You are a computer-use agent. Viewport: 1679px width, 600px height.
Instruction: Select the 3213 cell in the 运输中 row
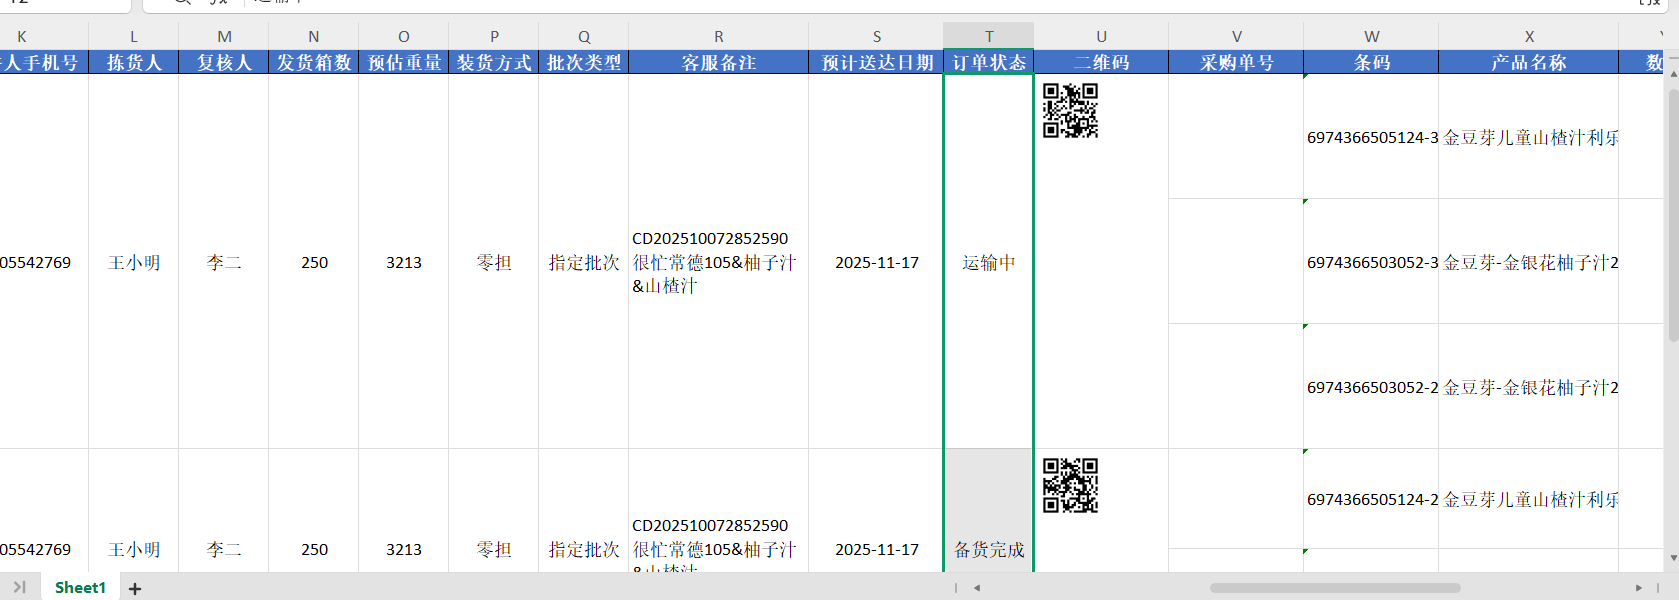click(404, 262)
